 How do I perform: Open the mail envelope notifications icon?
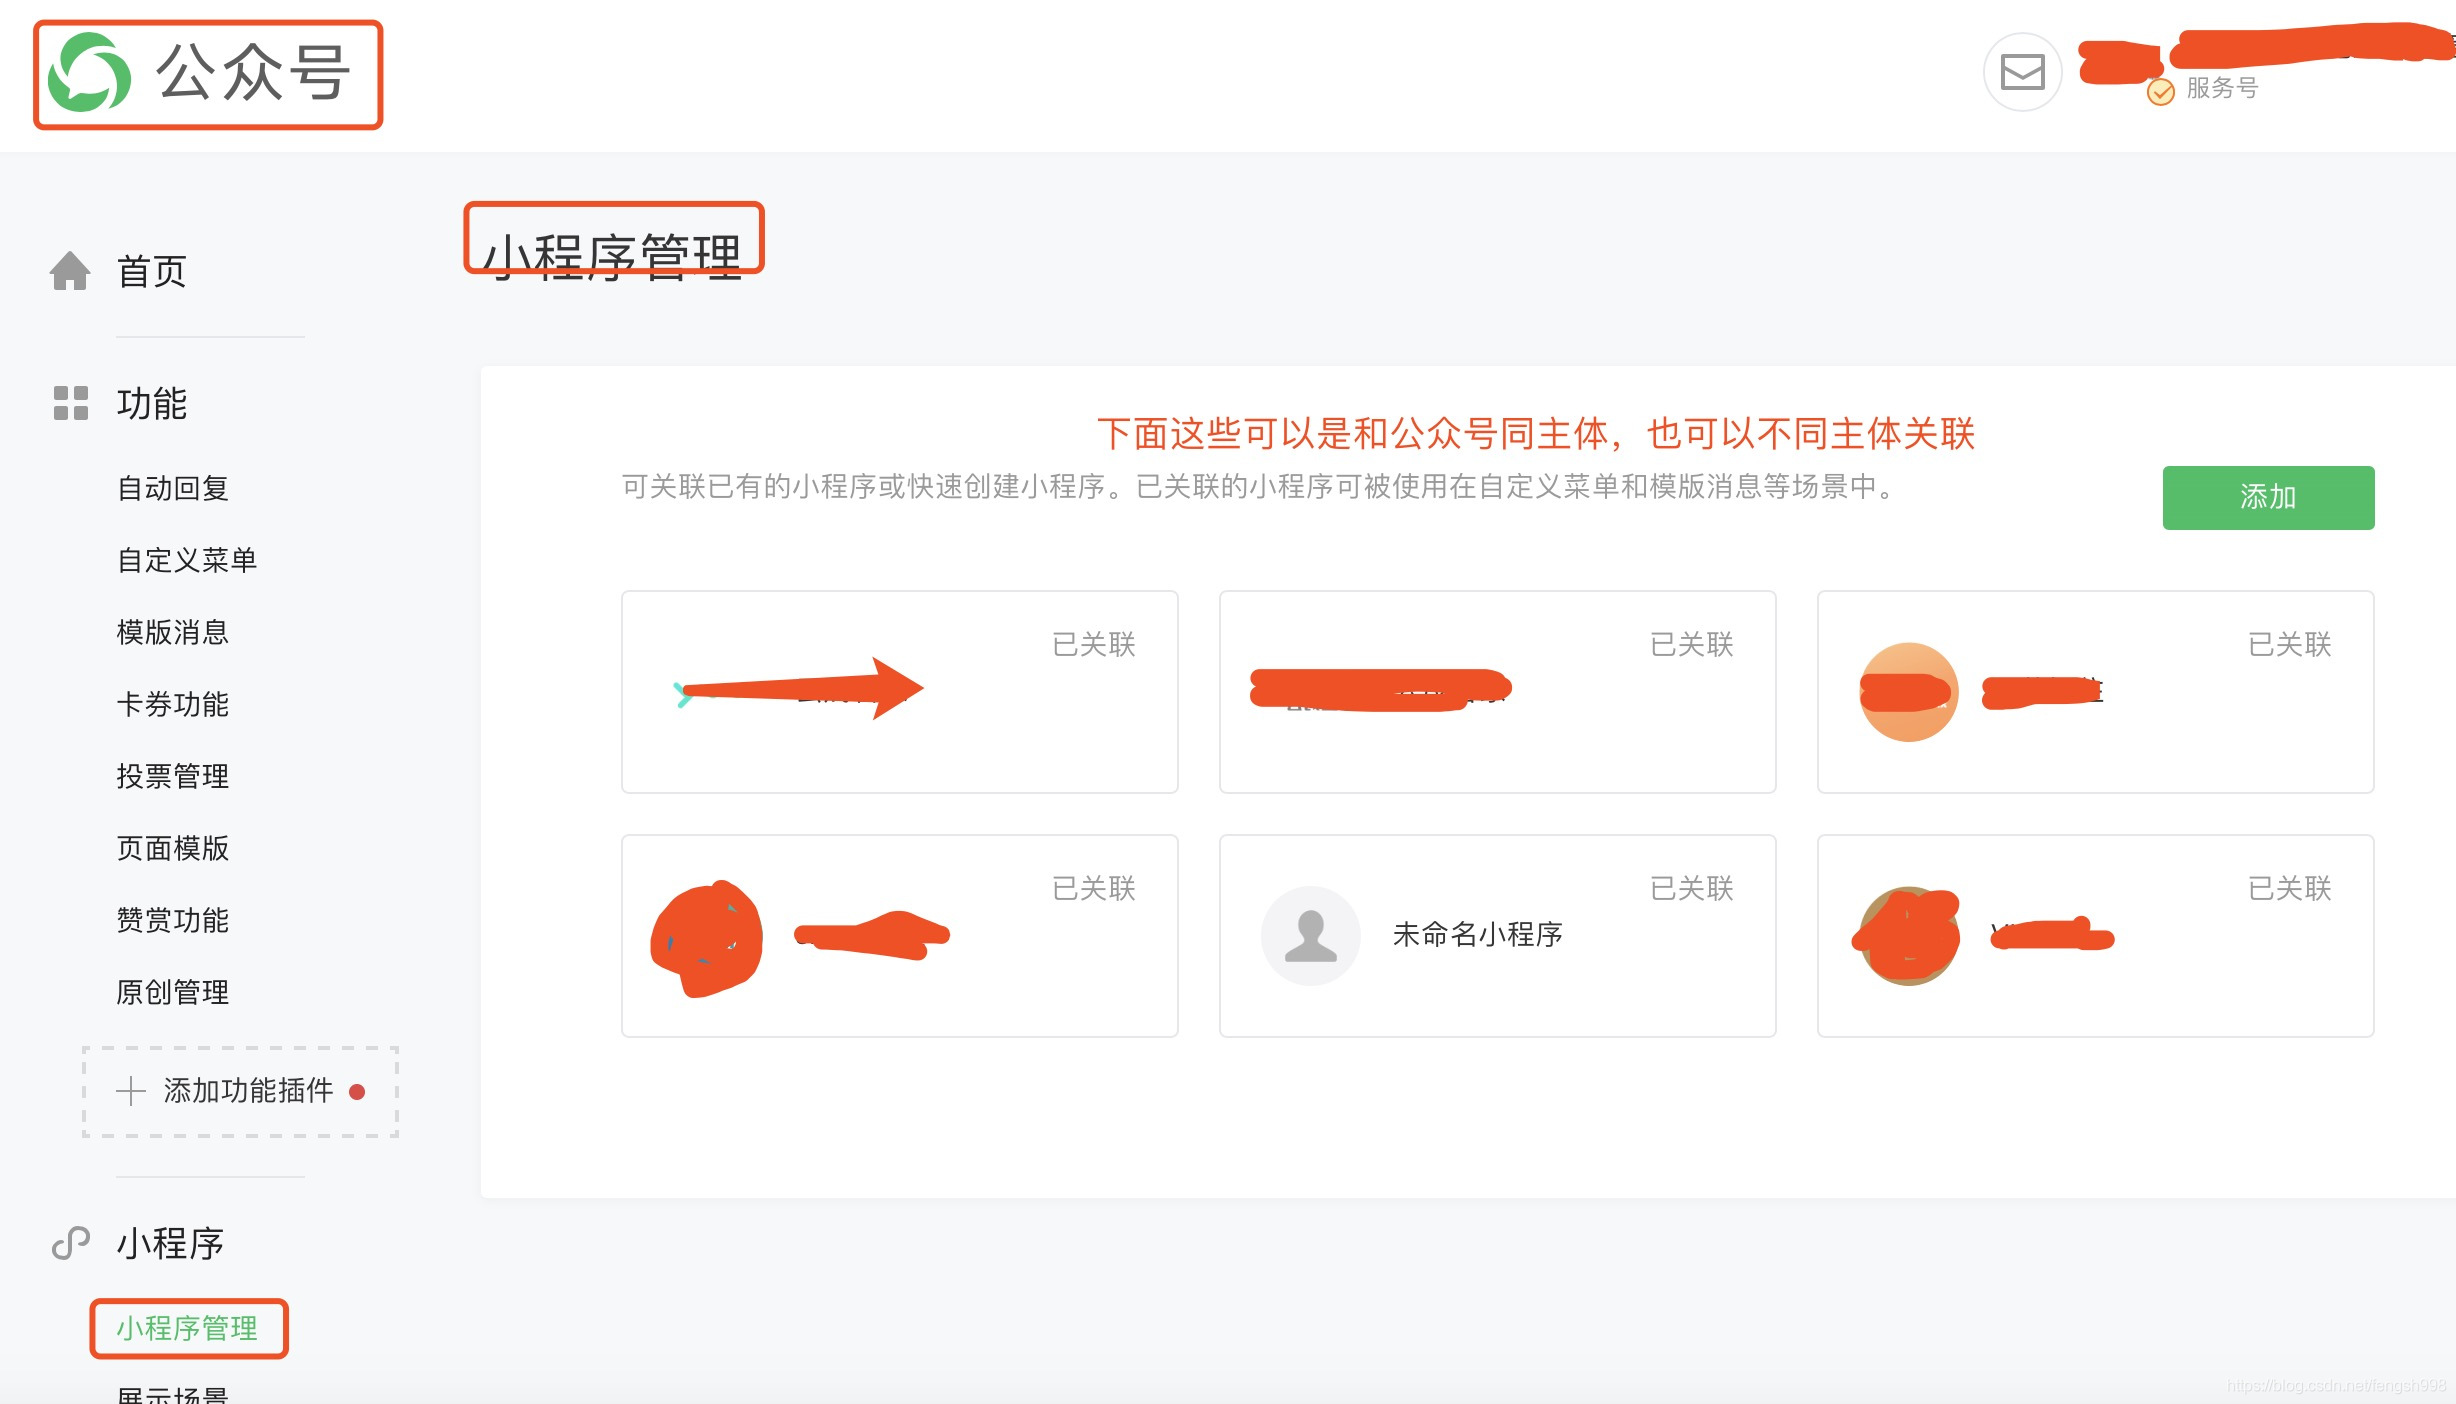[x=2021, y=72]
